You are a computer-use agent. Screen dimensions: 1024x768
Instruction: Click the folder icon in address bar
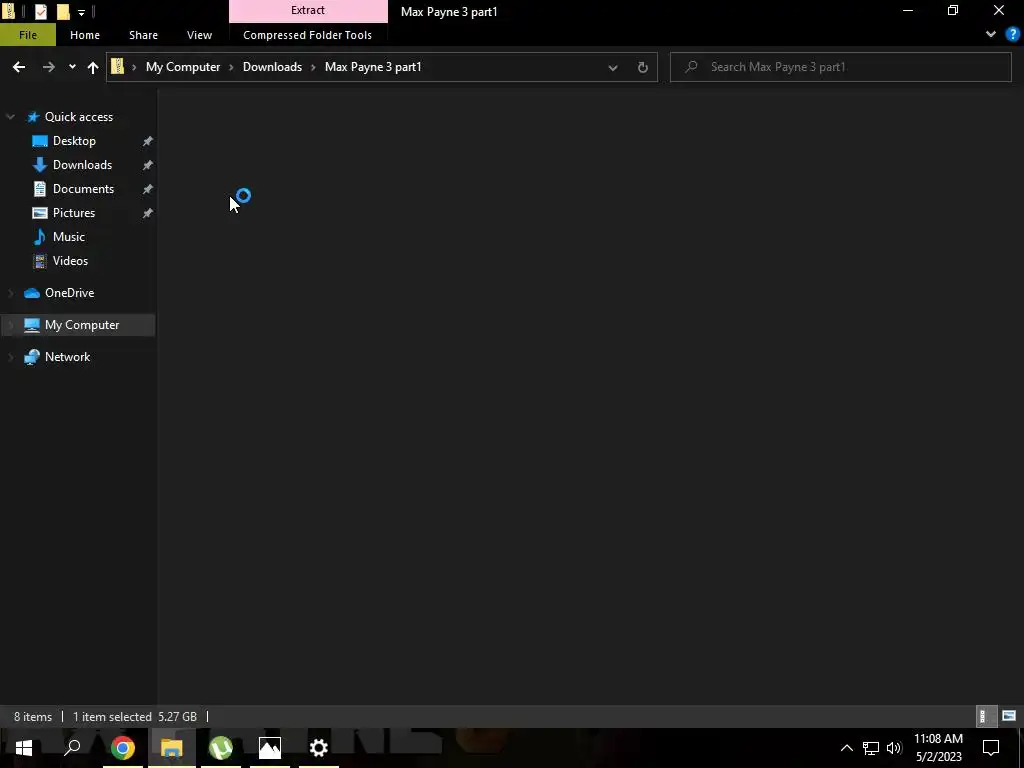click(118, 66)
